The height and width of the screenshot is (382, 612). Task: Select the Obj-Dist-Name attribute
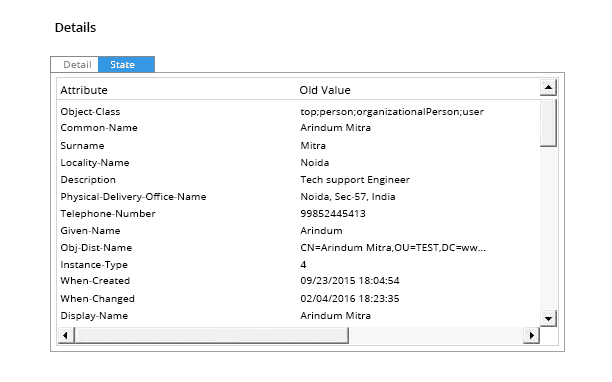96,248
